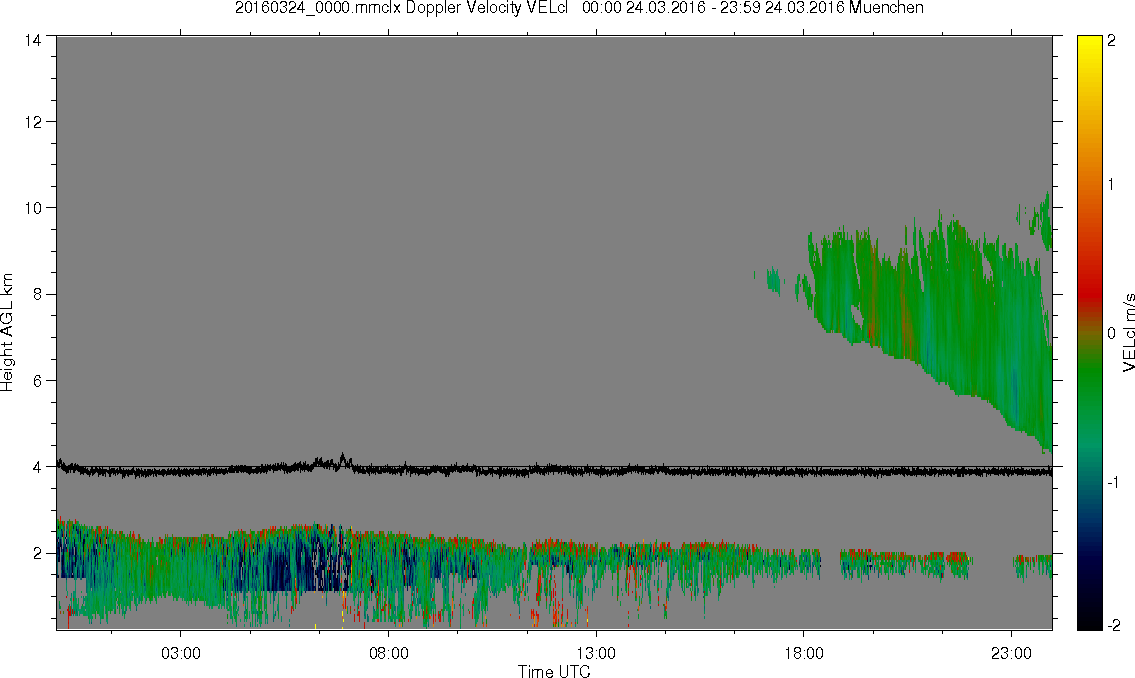
Task: Click the height tick label '8'
Action: [x=37, y=294]
